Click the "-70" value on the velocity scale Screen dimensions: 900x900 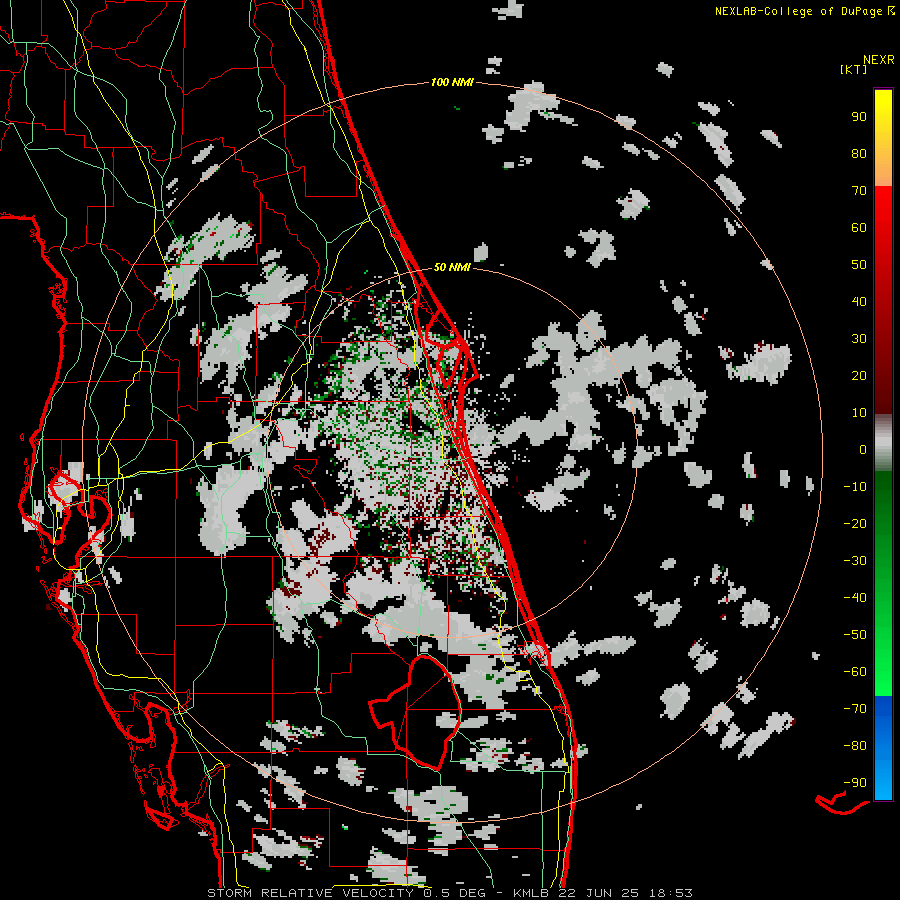(855, 709)
